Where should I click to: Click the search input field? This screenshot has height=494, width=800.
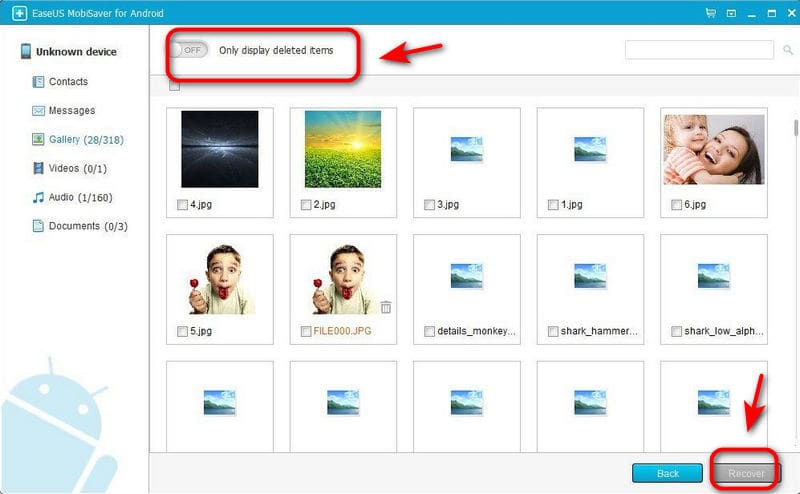[x=698, y=50]
